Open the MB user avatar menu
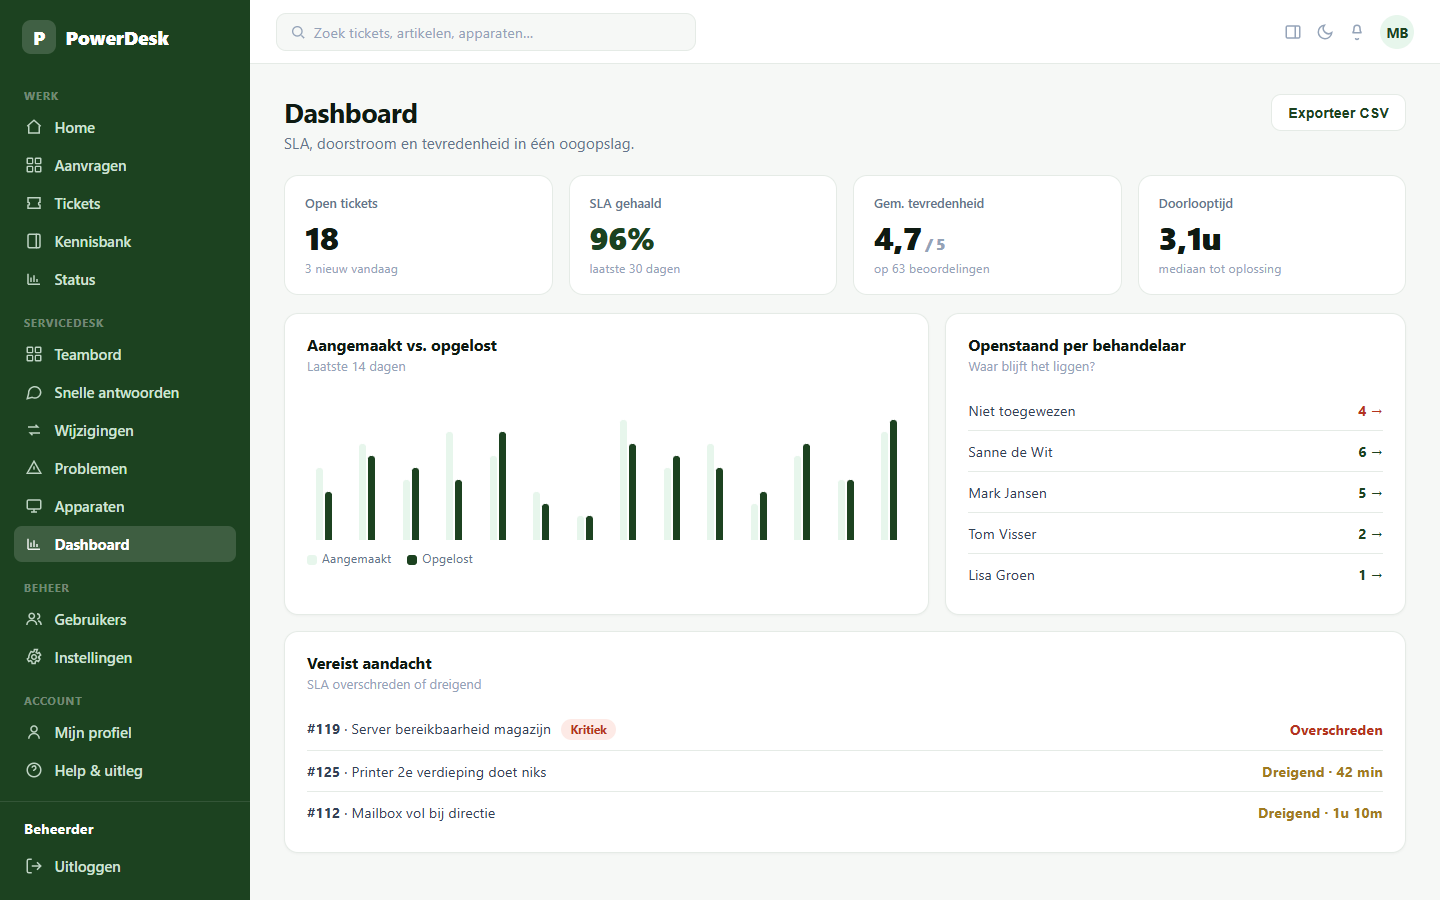 1397,32
